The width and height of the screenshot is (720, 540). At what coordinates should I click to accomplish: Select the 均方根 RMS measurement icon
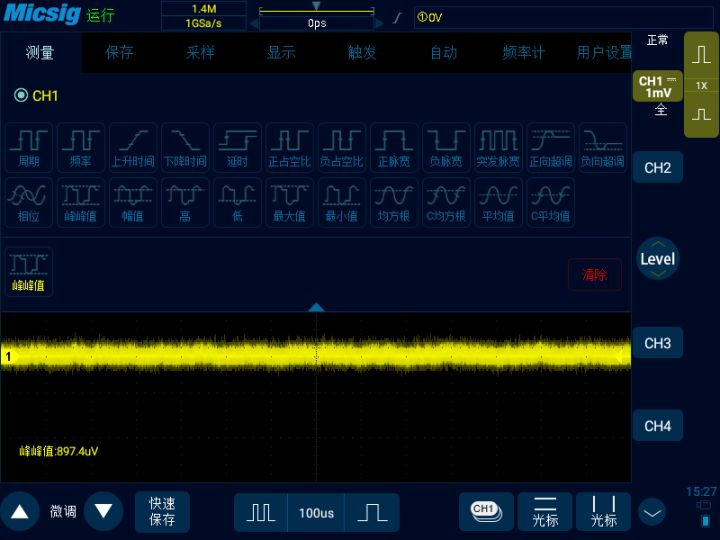394,202
